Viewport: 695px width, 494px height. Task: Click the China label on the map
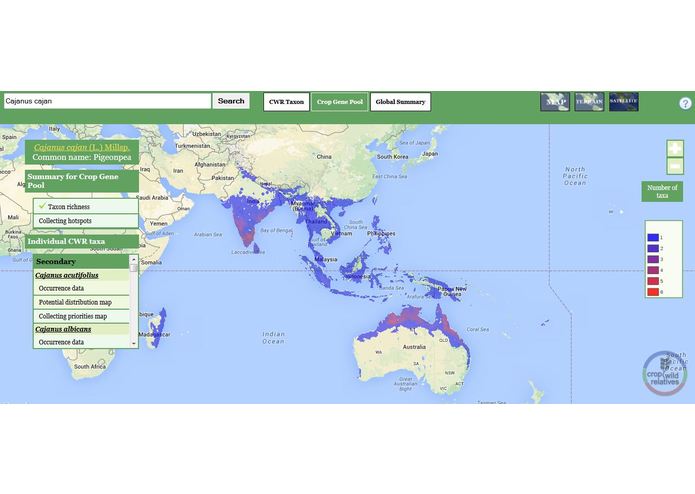coord(324,156)
